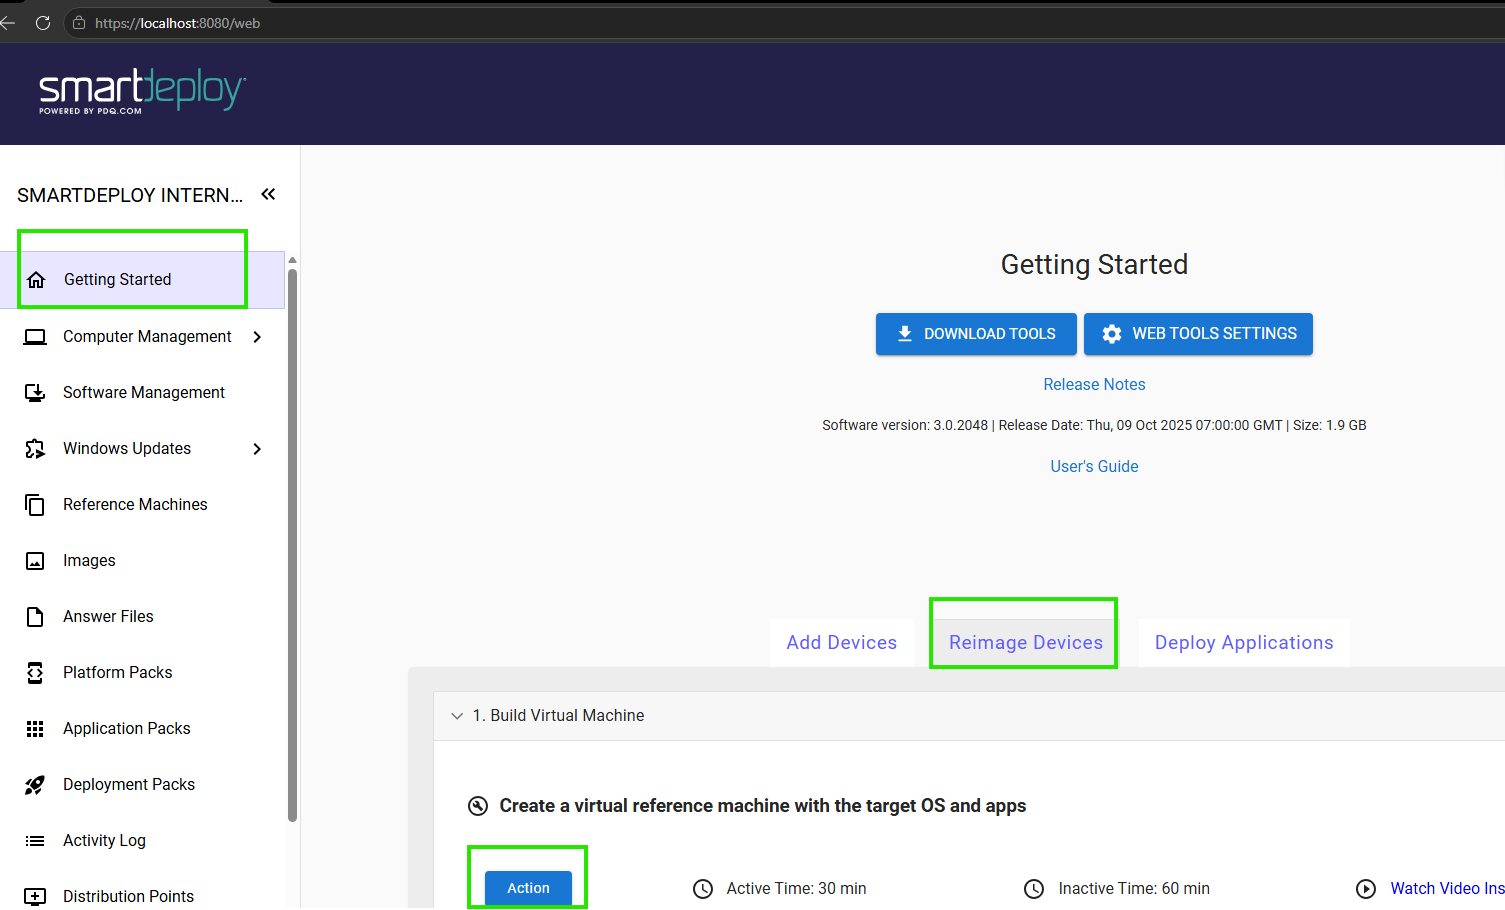The image size is (1505, 910).
Task: Open the Release Notes link
Action: coord(1094,385)
